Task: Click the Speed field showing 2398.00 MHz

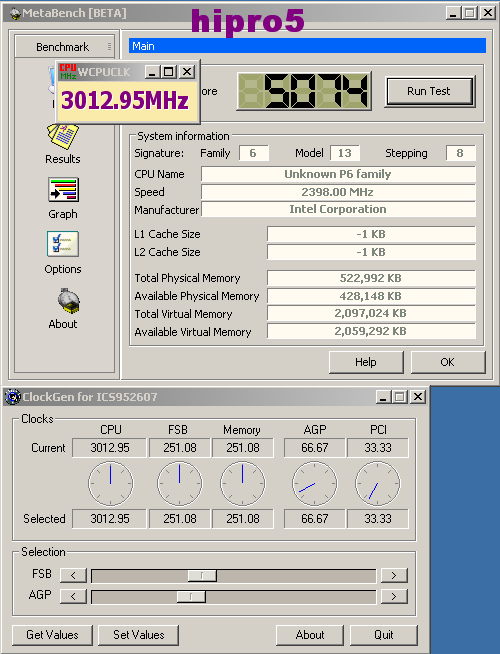Action: pos(338,192)
